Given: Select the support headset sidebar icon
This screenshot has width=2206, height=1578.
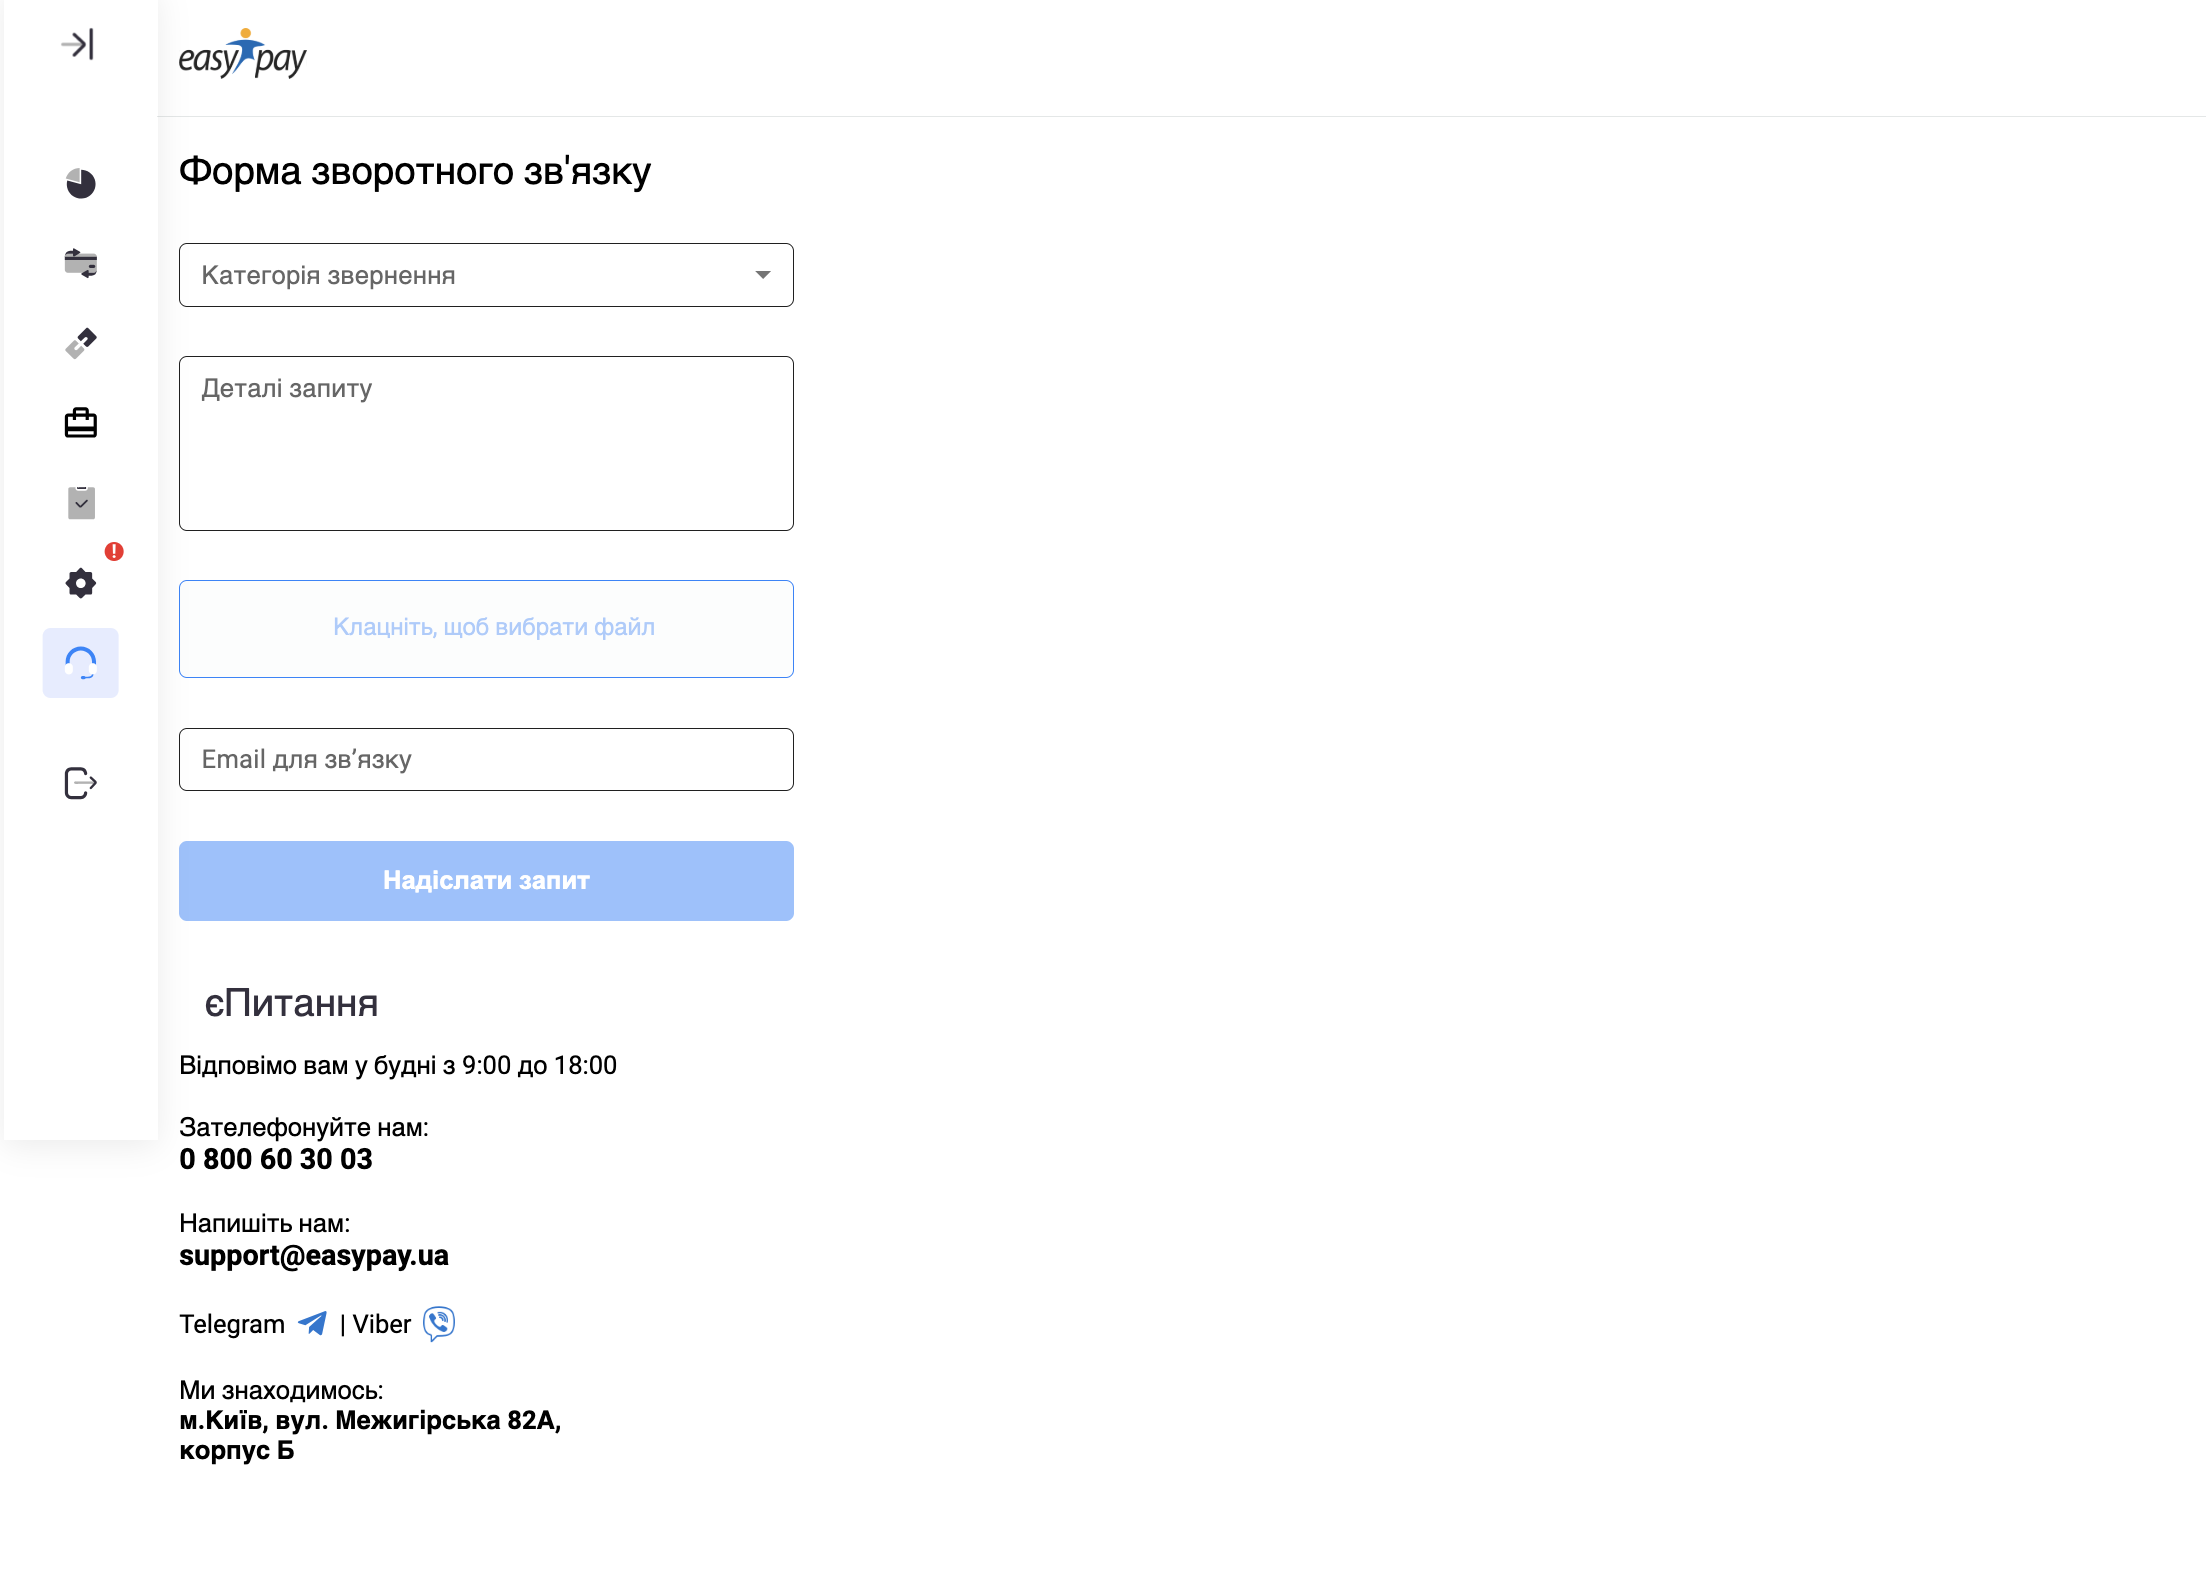Looking at the screenshot, I should click(81, 663).
